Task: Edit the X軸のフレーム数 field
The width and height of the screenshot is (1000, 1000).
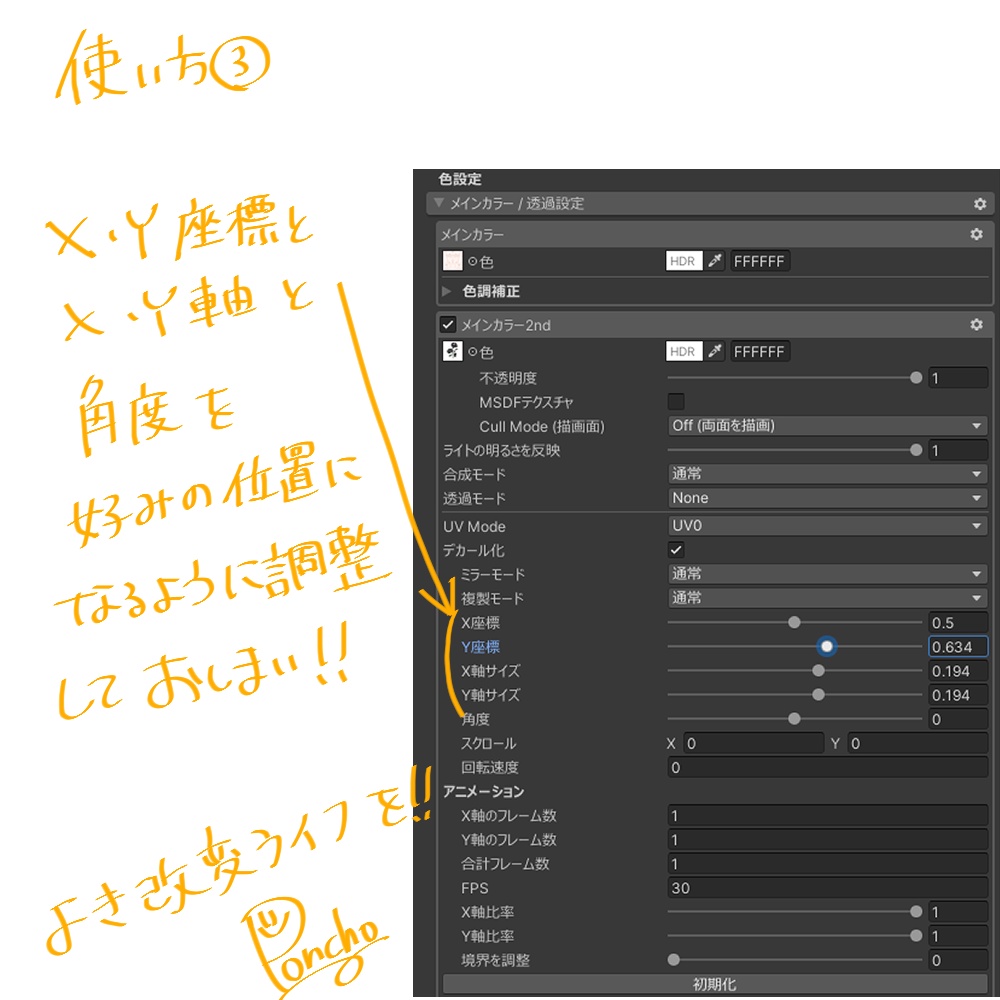Action: (827, 816)
